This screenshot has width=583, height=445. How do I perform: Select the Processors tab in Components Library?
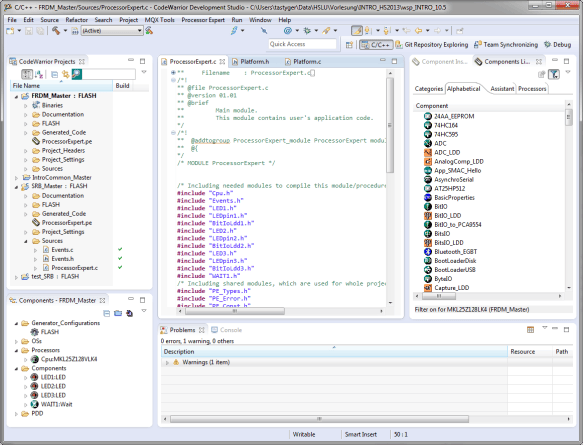click(x=532, y=89)
